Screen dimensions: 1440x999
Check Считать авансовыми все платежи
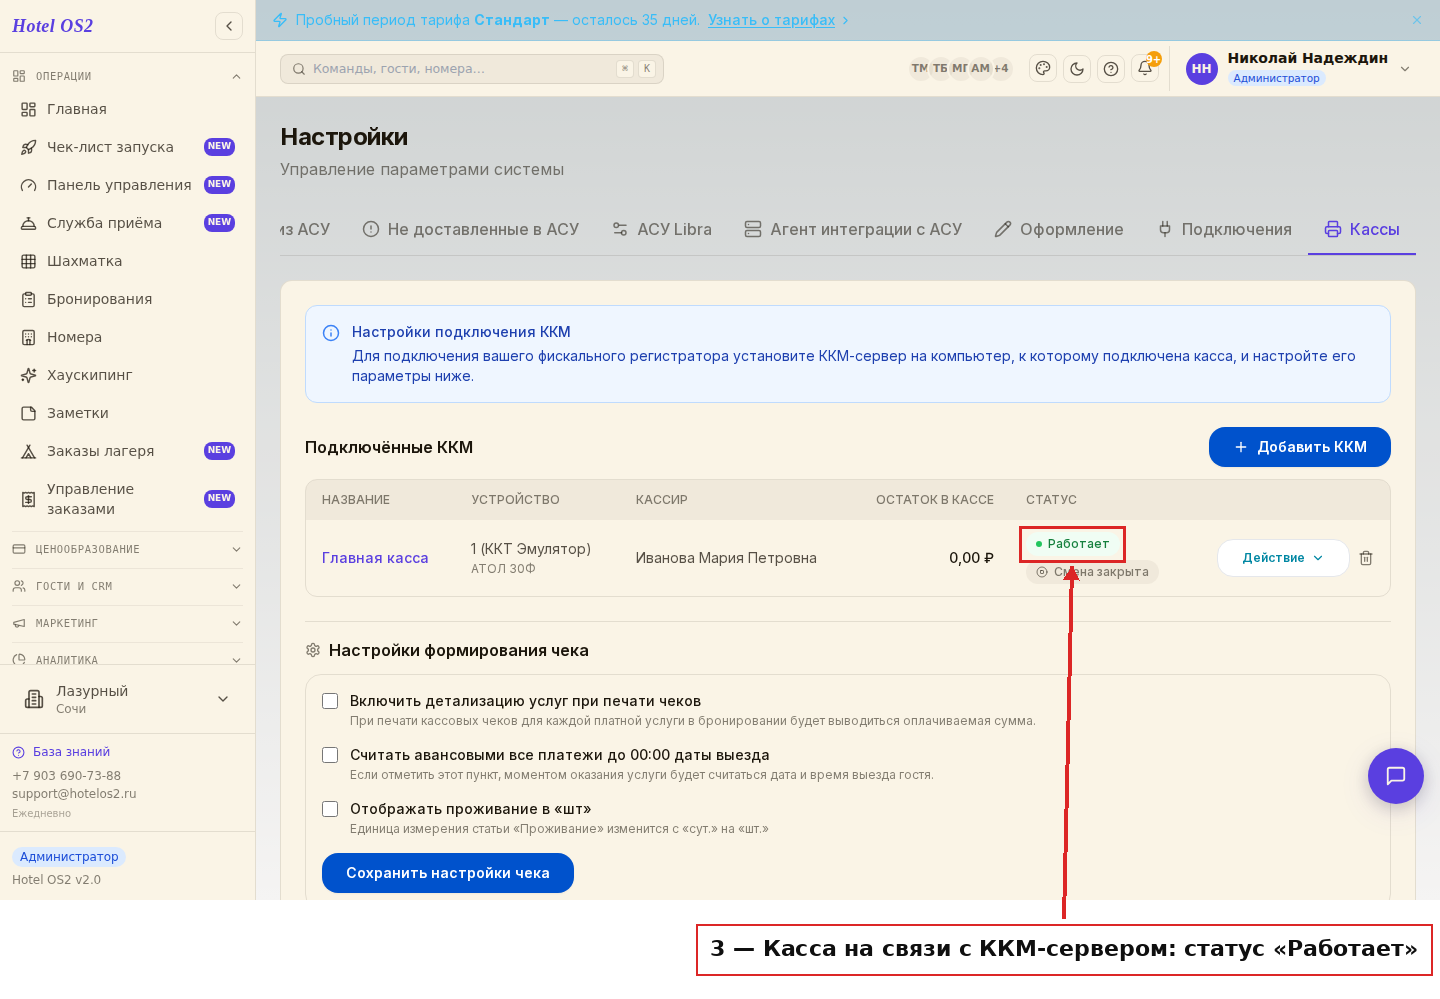point(330,755)
